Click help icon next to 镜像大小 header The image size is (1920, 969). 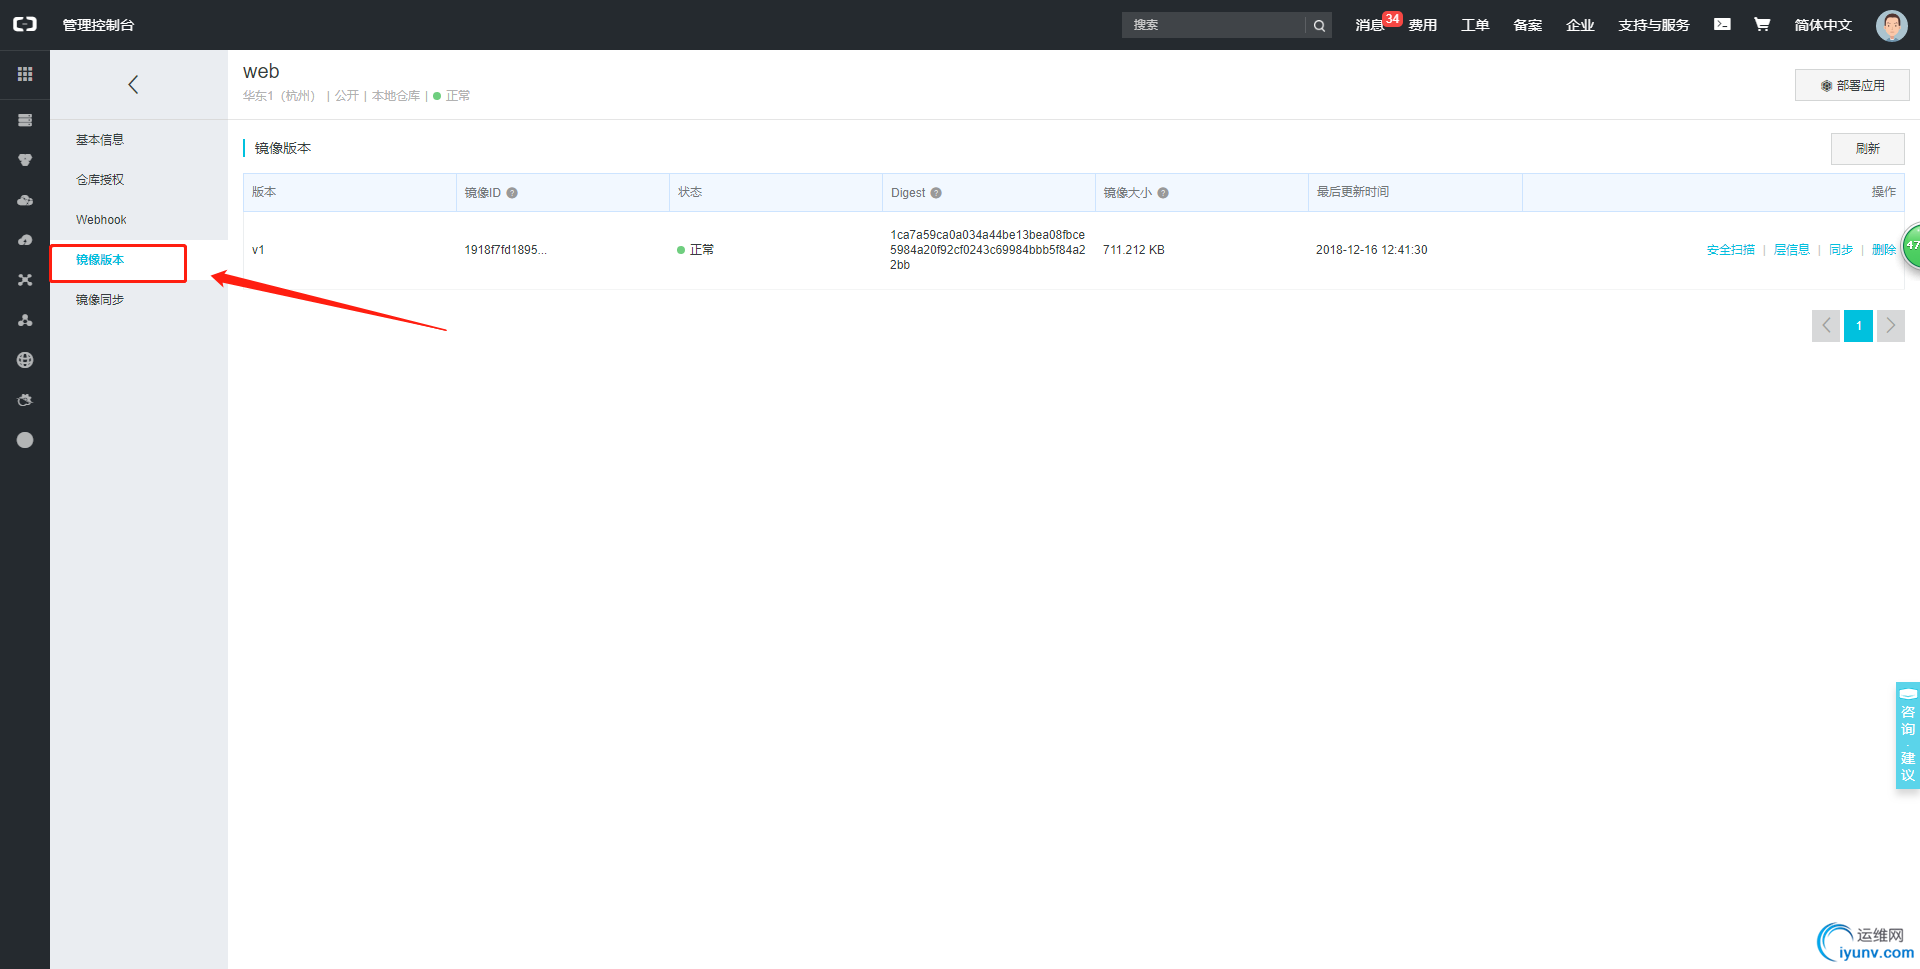pyautogui.click(x=1163, y=193)
